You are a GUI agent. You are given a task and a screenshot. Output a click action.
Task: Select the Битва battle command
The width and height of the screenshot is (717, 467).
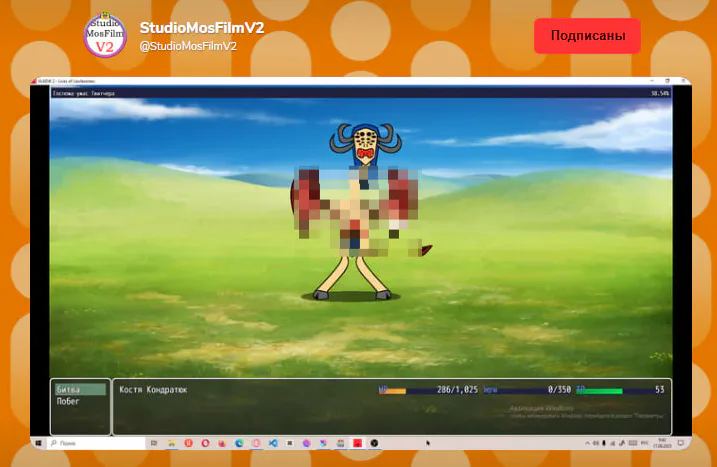(x=80, y=389)
